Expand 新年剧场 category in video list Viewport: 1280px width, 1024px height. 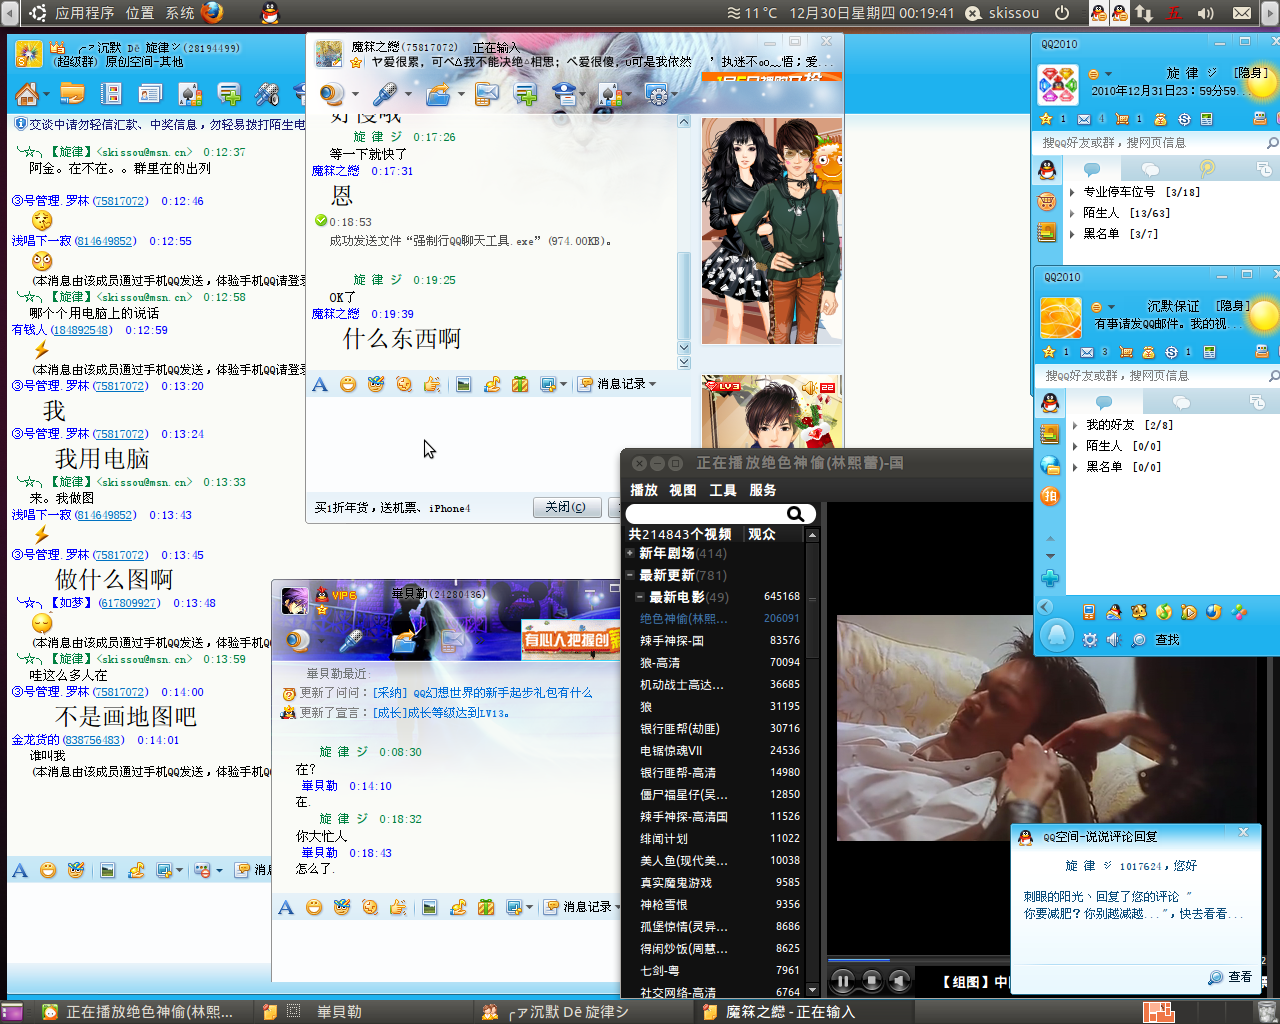point(630,553)
